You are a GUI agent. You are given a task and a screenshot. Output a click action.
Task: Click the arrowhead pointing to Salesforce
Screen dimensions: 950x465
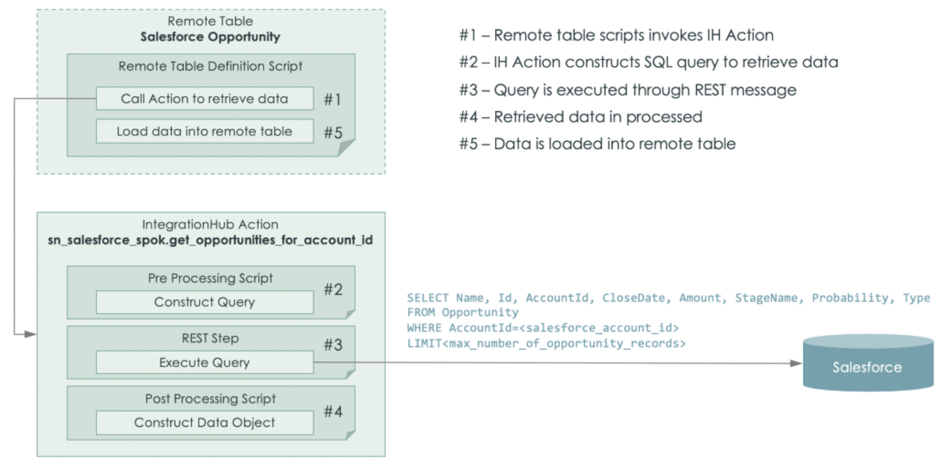click(795, 363)
